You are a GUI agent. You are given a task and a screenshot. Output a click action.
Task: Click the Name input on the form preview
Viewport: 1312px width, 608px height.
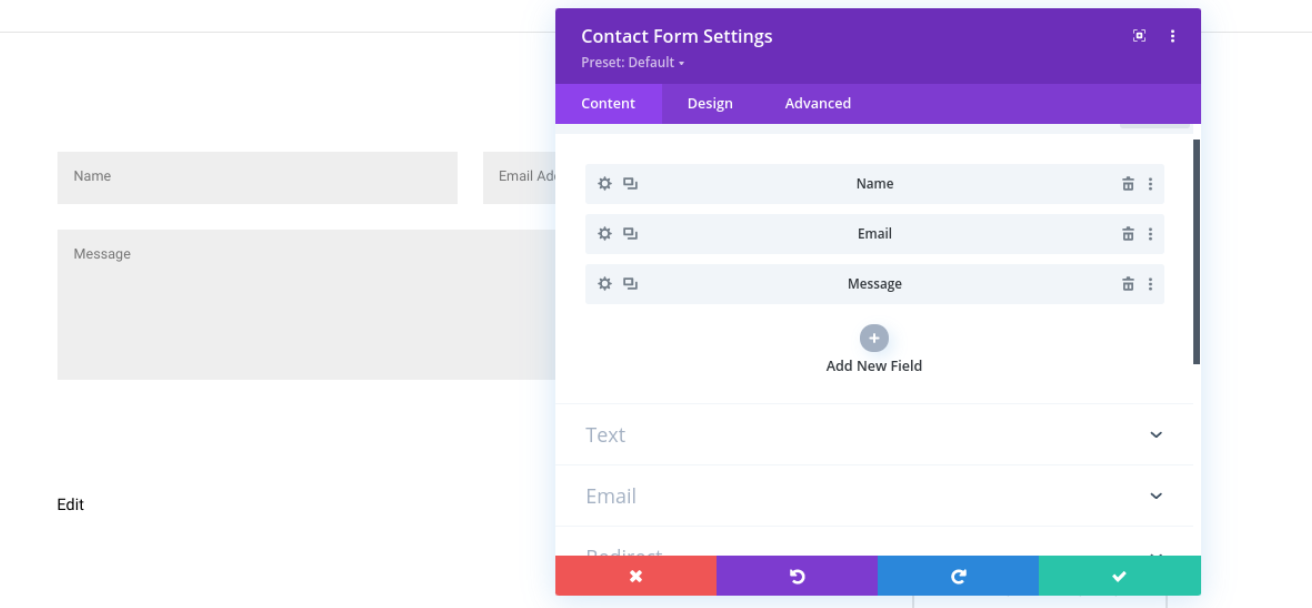point(257,177)
